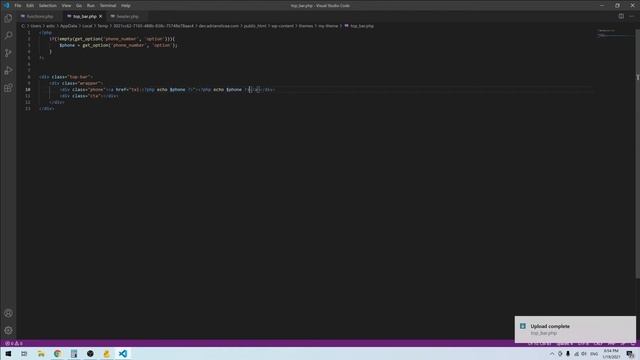Open the View menu
This screenshot has height=360, width=640.
pyautogui.click(x=66, y=6)
